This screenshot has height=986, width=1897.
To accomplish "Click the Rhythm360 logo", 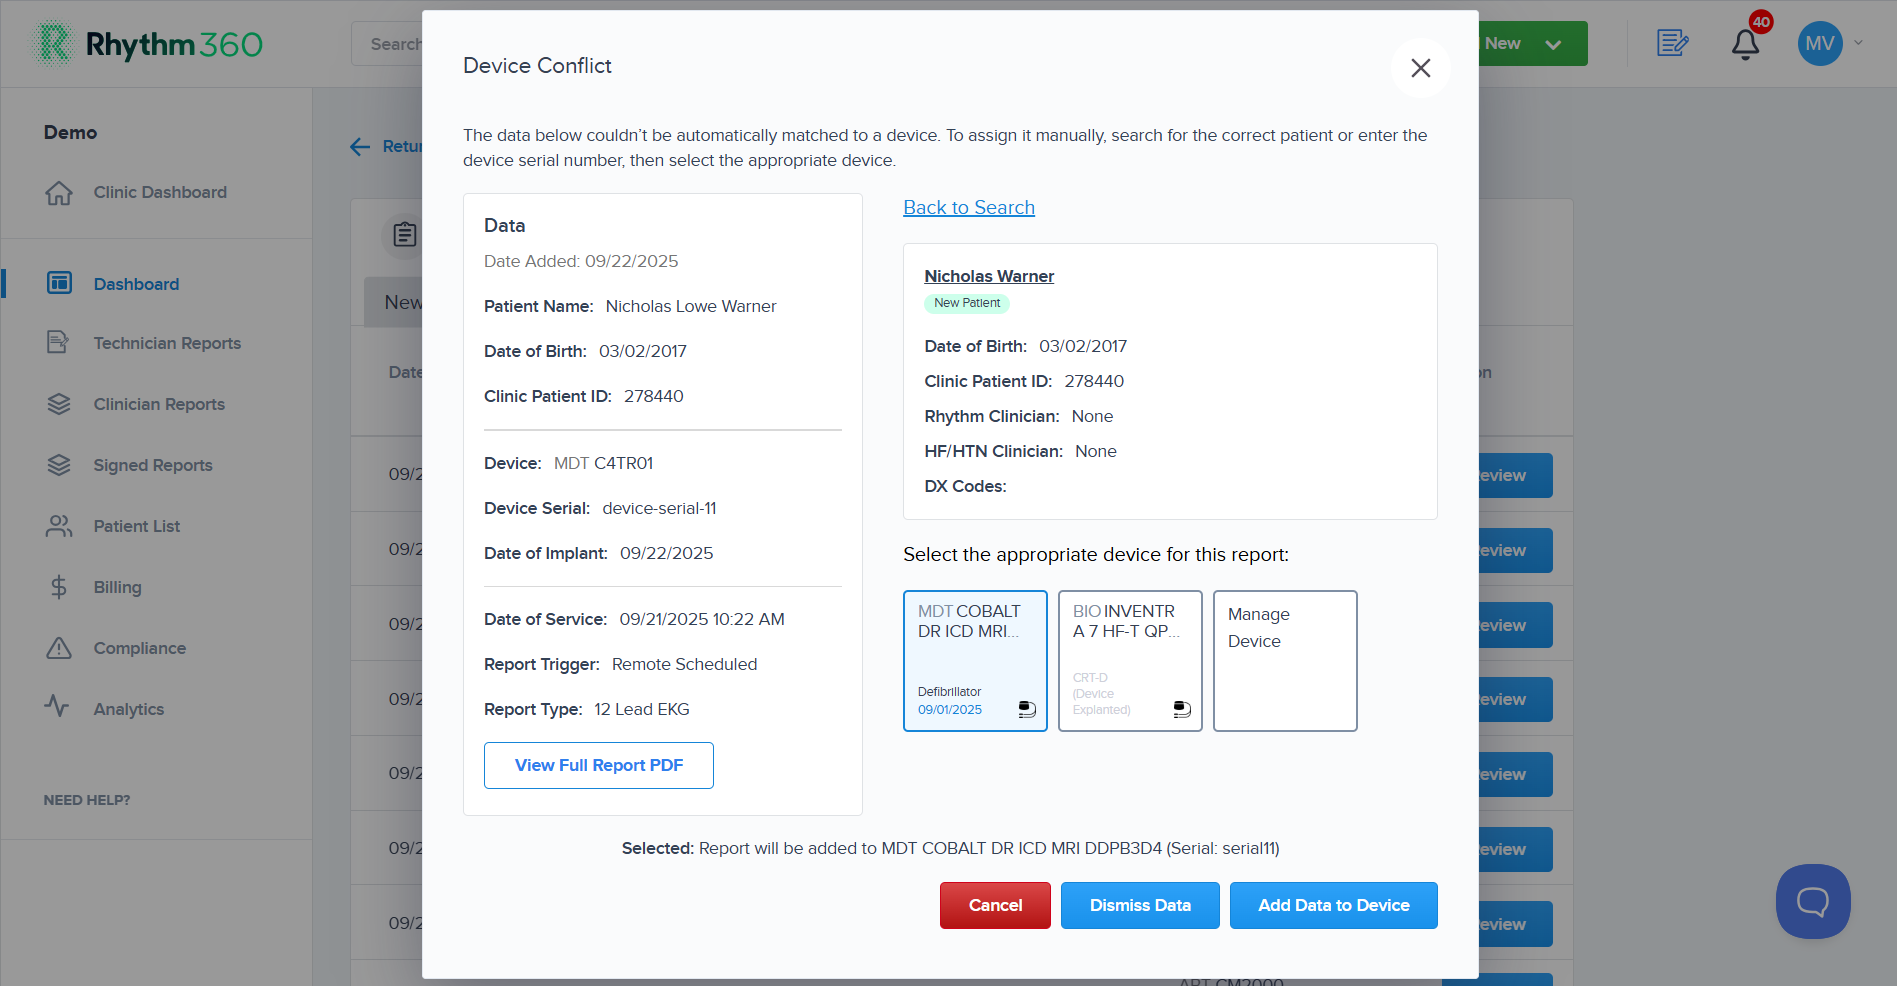I will pos(148,44).
